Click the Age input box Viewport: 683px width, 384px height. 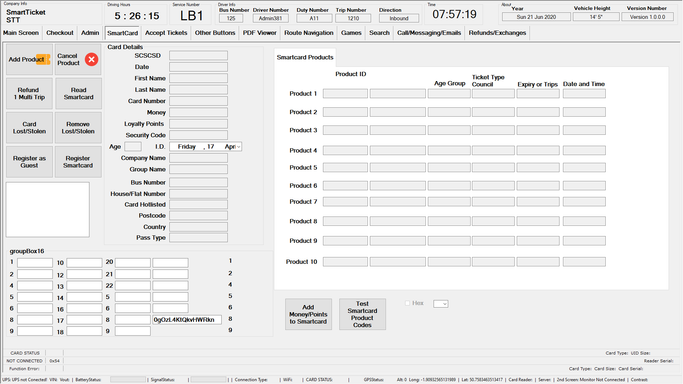click(133, 147)
